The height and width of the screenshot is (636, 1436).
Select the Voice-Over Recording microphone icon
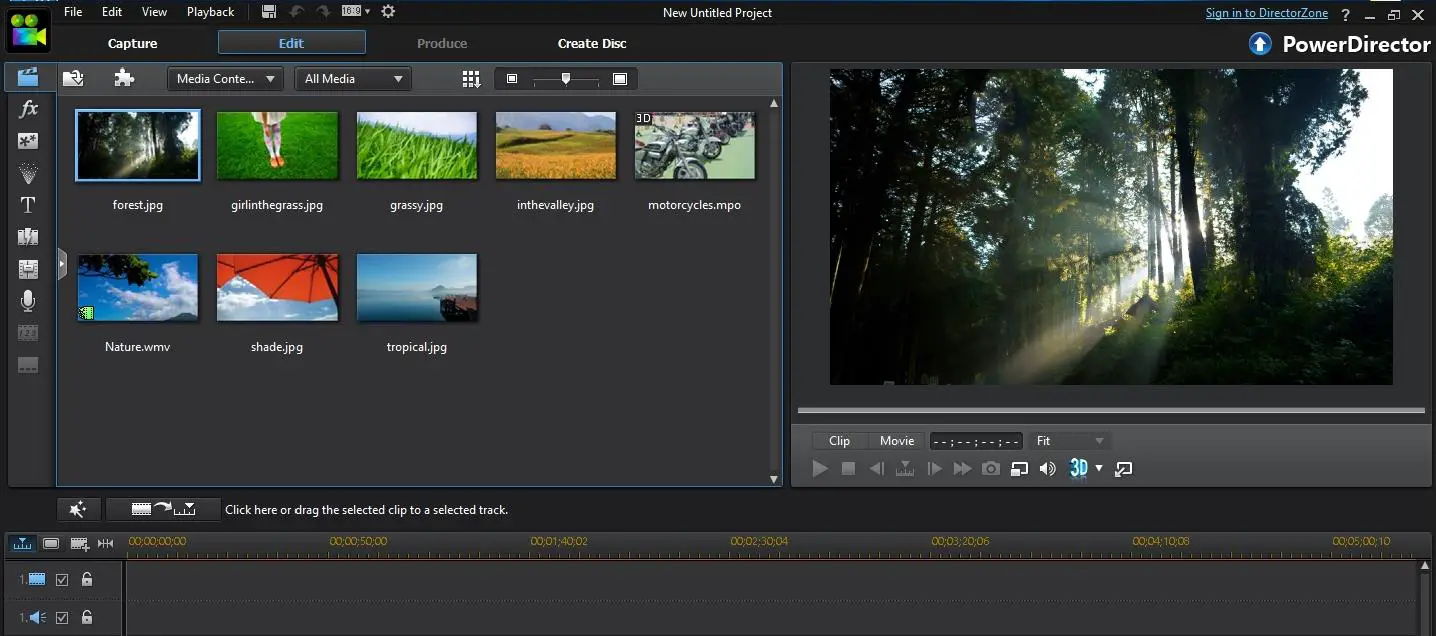click(28, 300)
